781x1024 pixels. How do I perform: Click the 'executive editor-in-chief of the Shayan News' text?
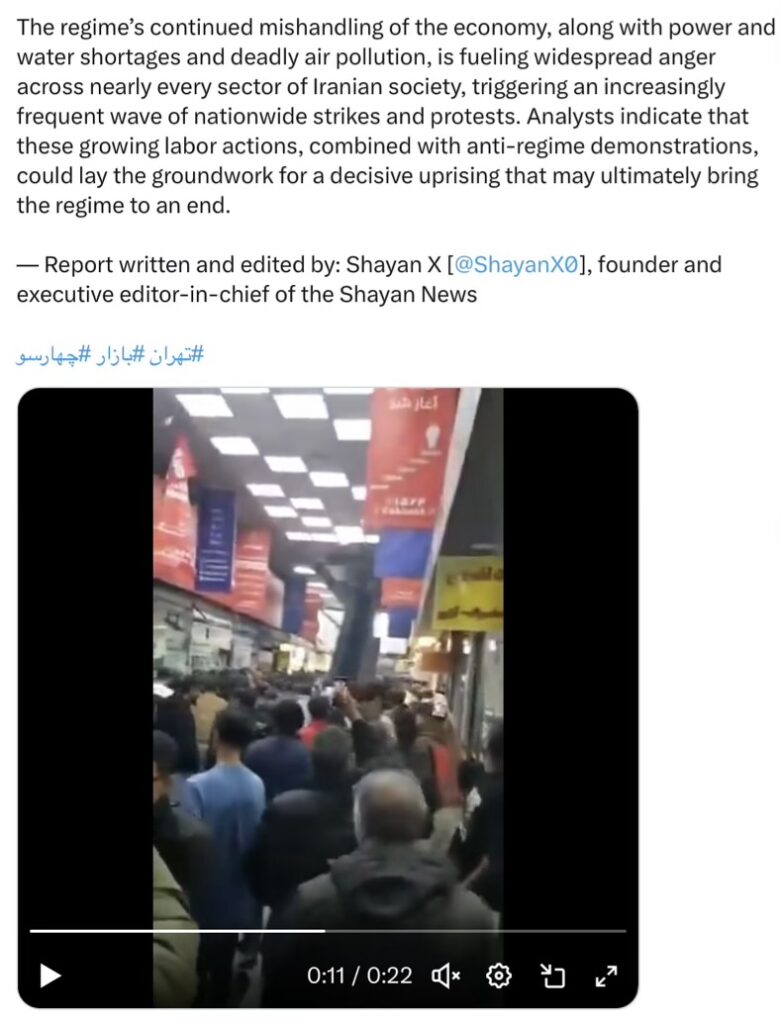247,295
